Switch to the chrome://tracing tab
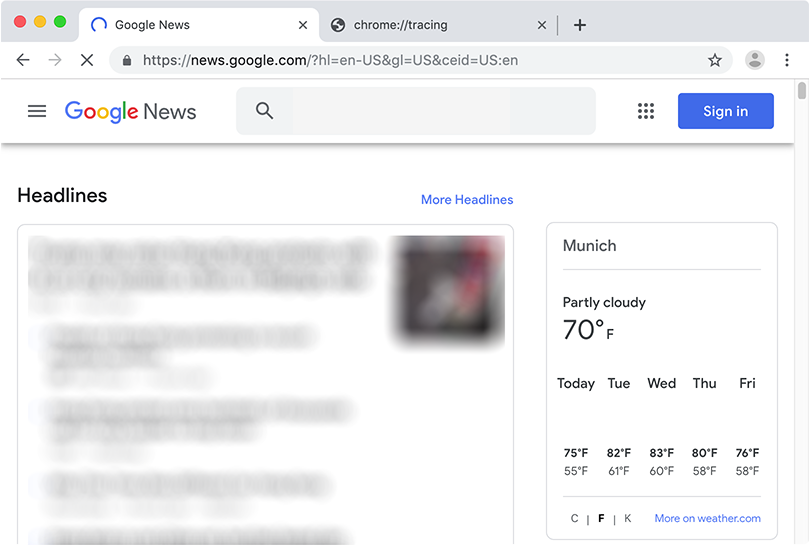Viewport: 809px width, 545px height. pyautogui.click(x=430, y=25)
